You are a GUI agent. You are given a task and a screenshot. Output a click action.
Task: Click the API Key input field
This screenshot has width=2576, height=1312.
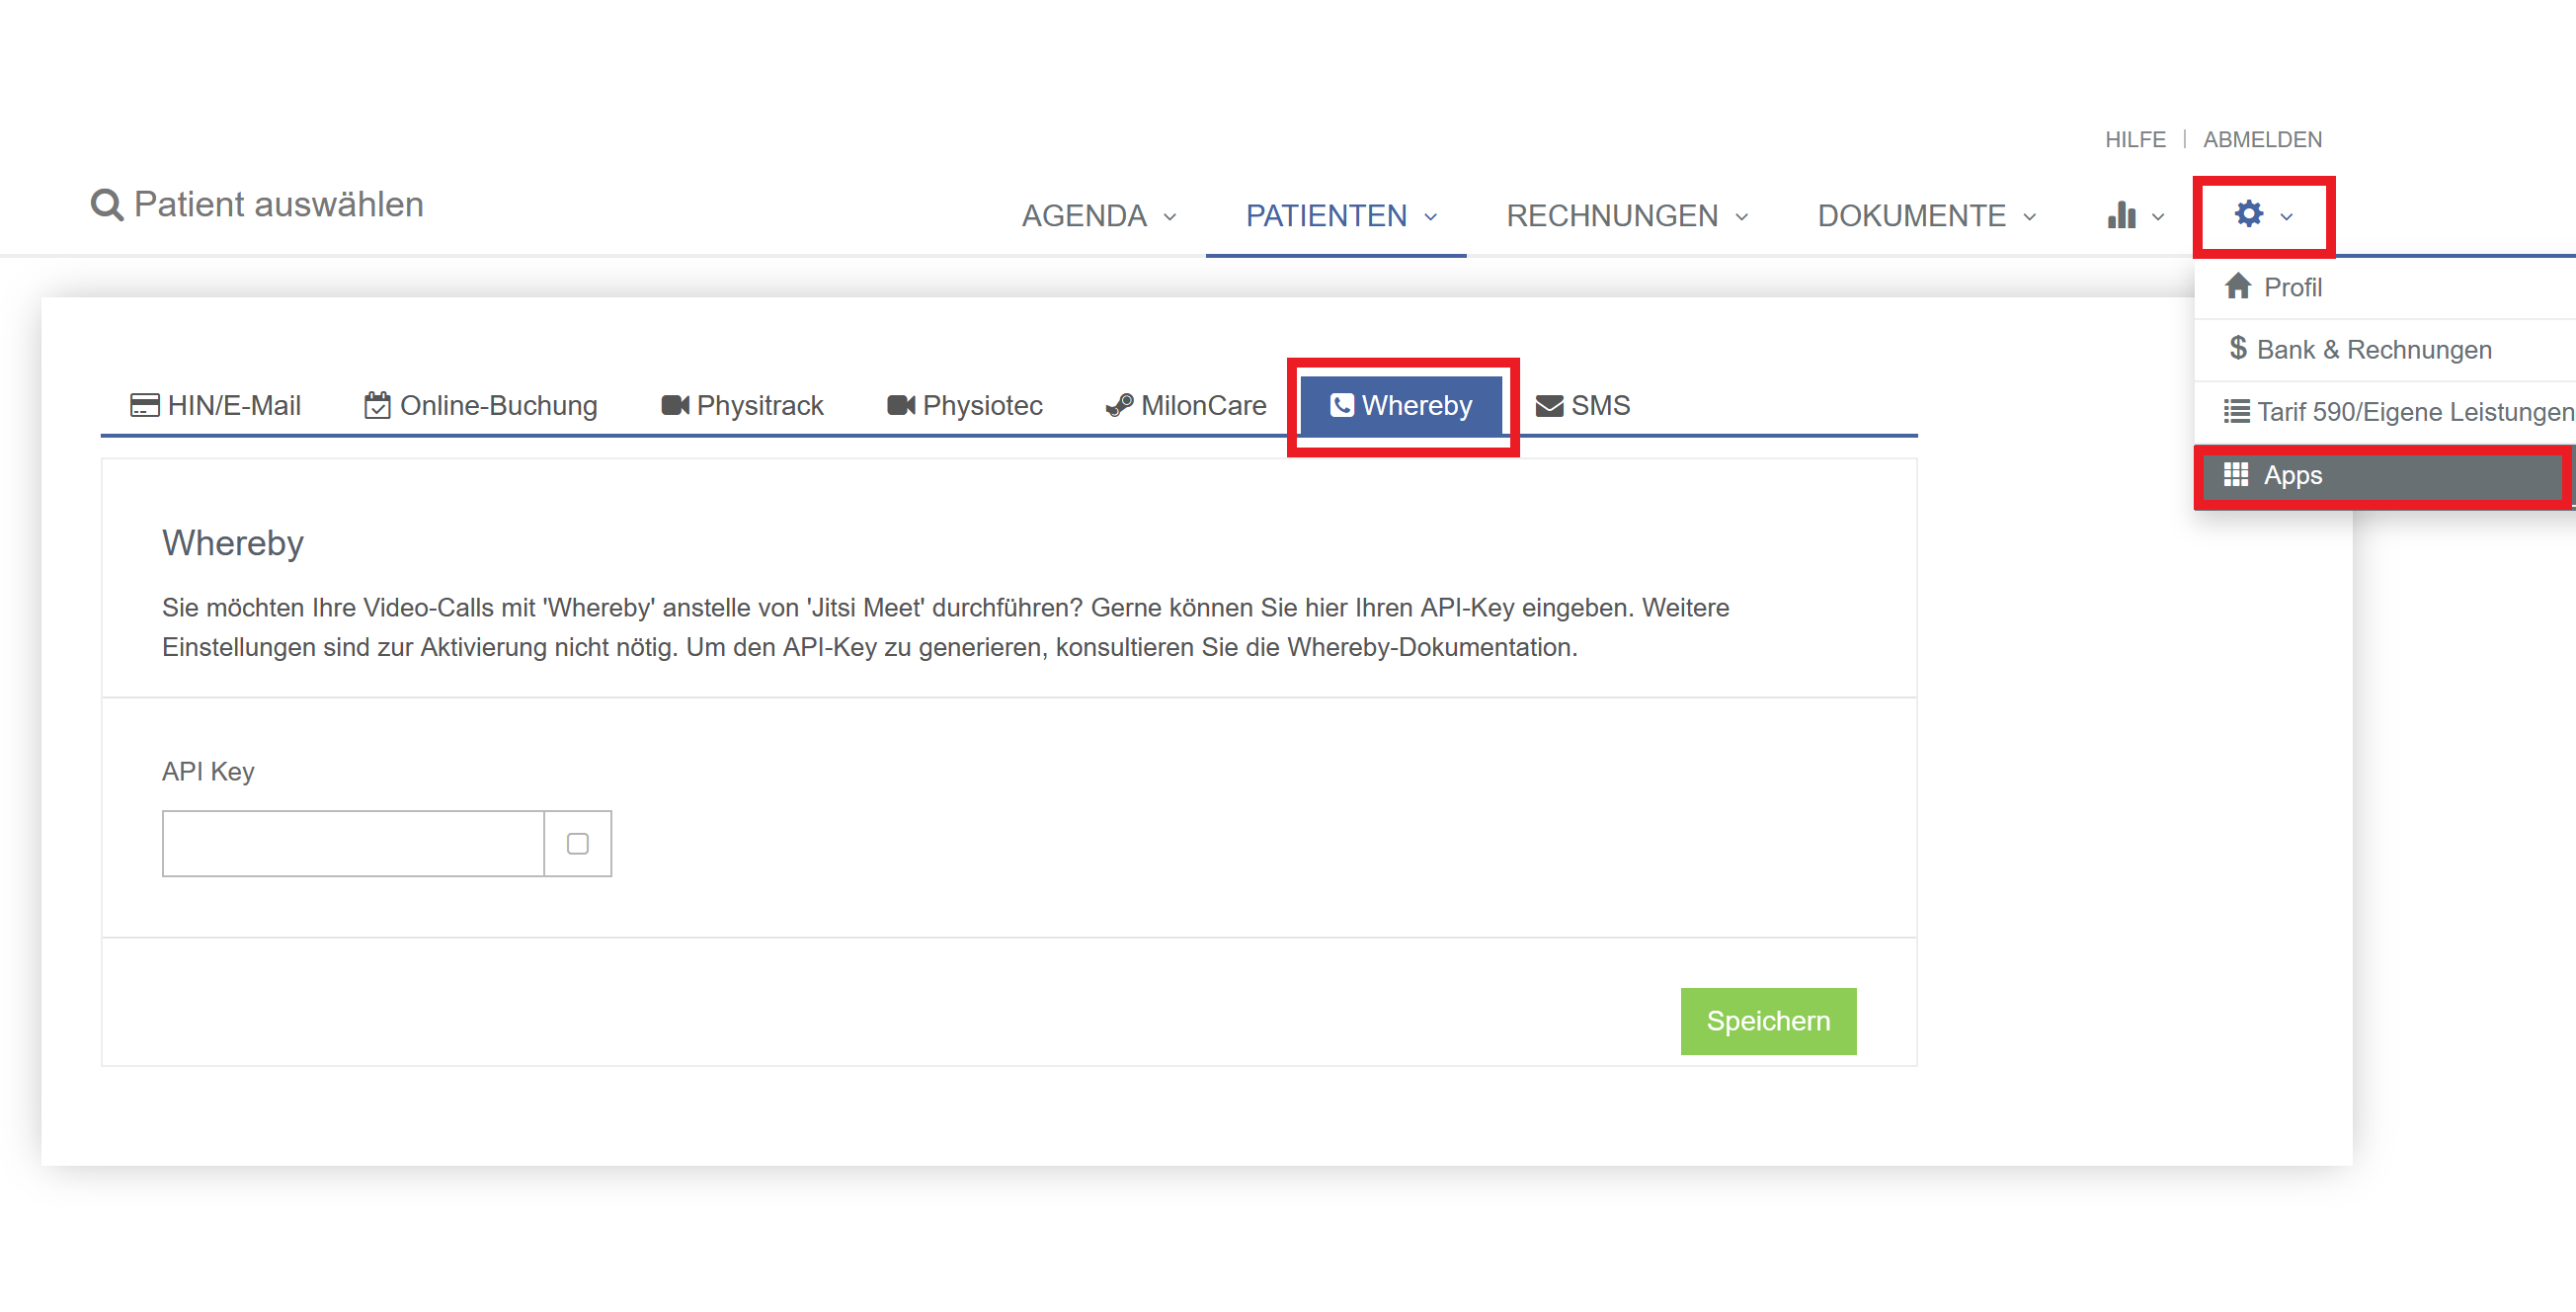[353, 844]
